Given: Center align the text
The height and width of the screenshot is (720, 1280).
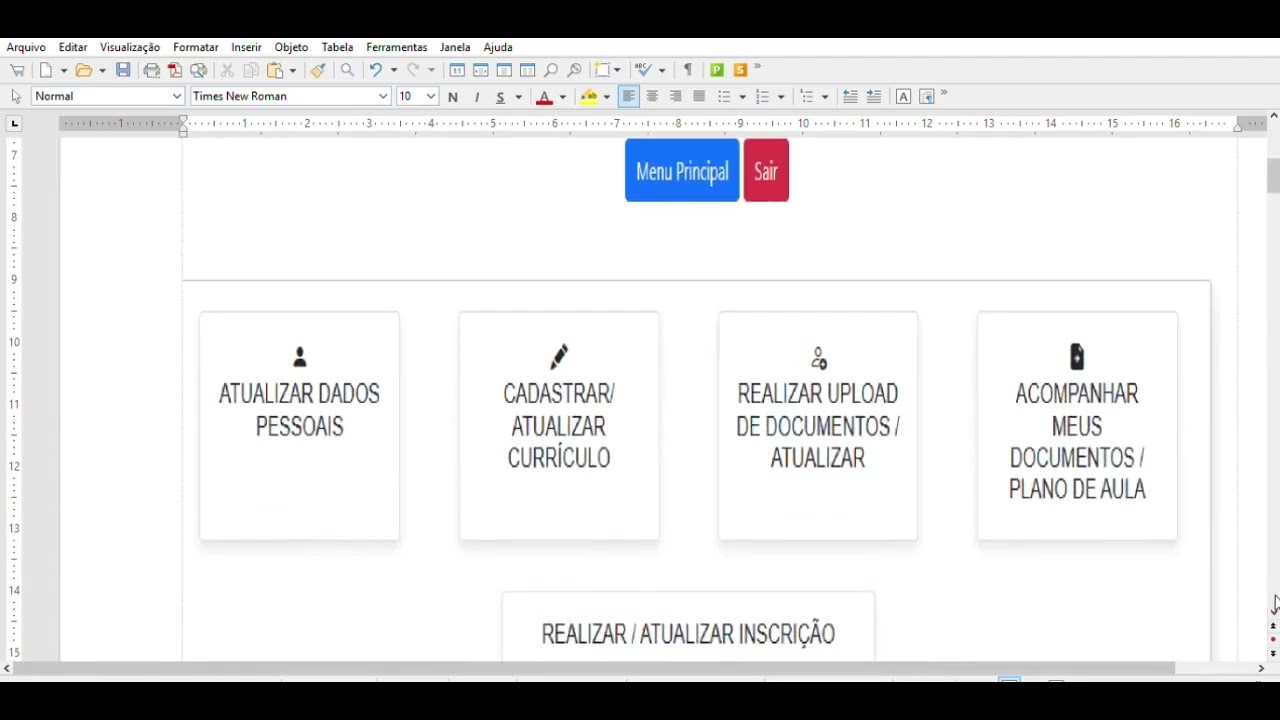Looking at the screenshot, I should [x=652, y=96].
